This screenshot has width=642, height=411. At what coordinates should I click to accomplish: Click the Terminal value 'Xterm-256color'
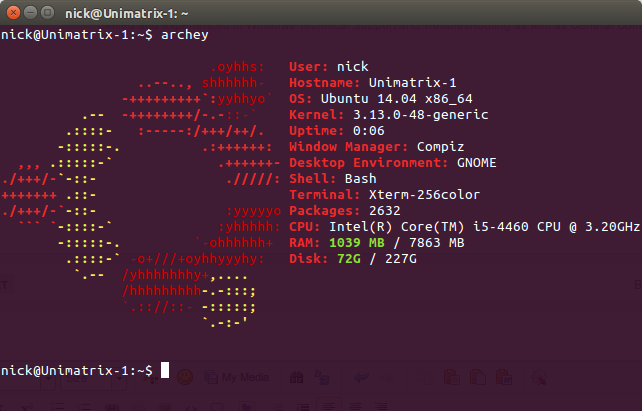click(x=424, y=194)
